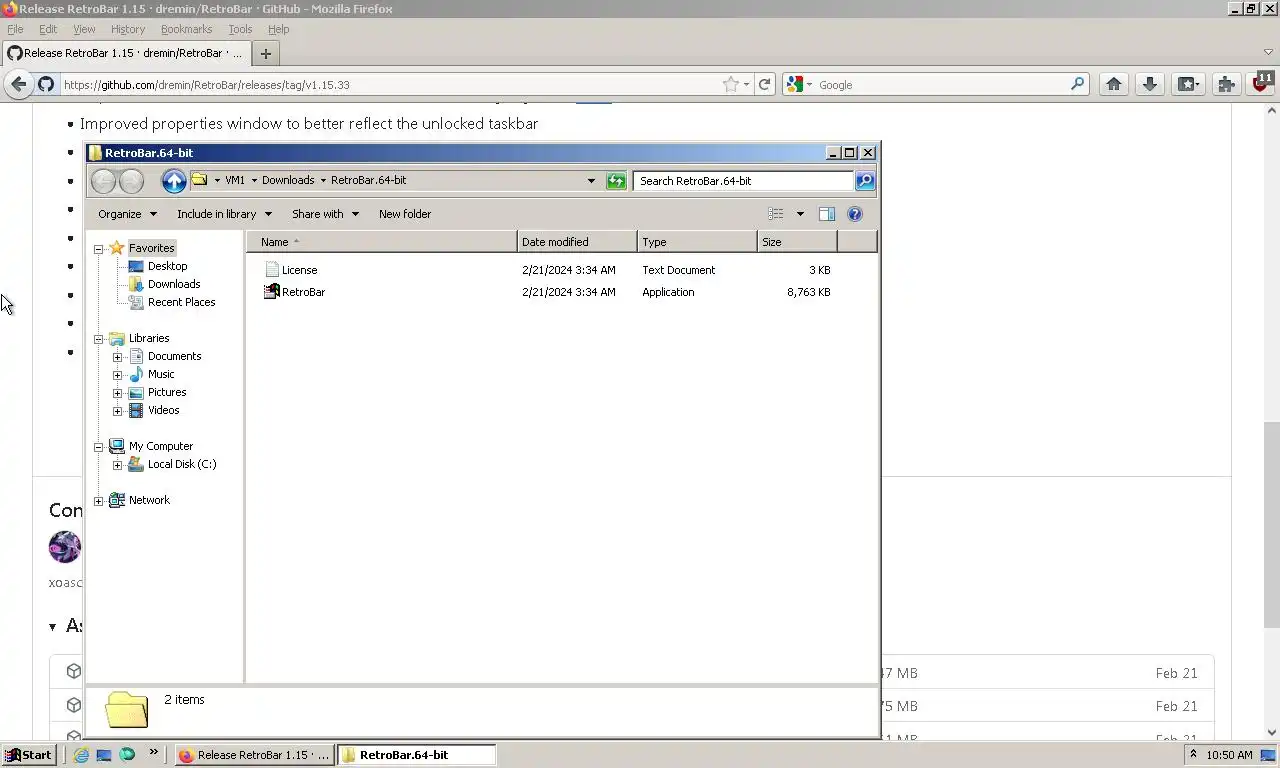
Task: Click the third quick launch icon
Action: tap(127, 755)
